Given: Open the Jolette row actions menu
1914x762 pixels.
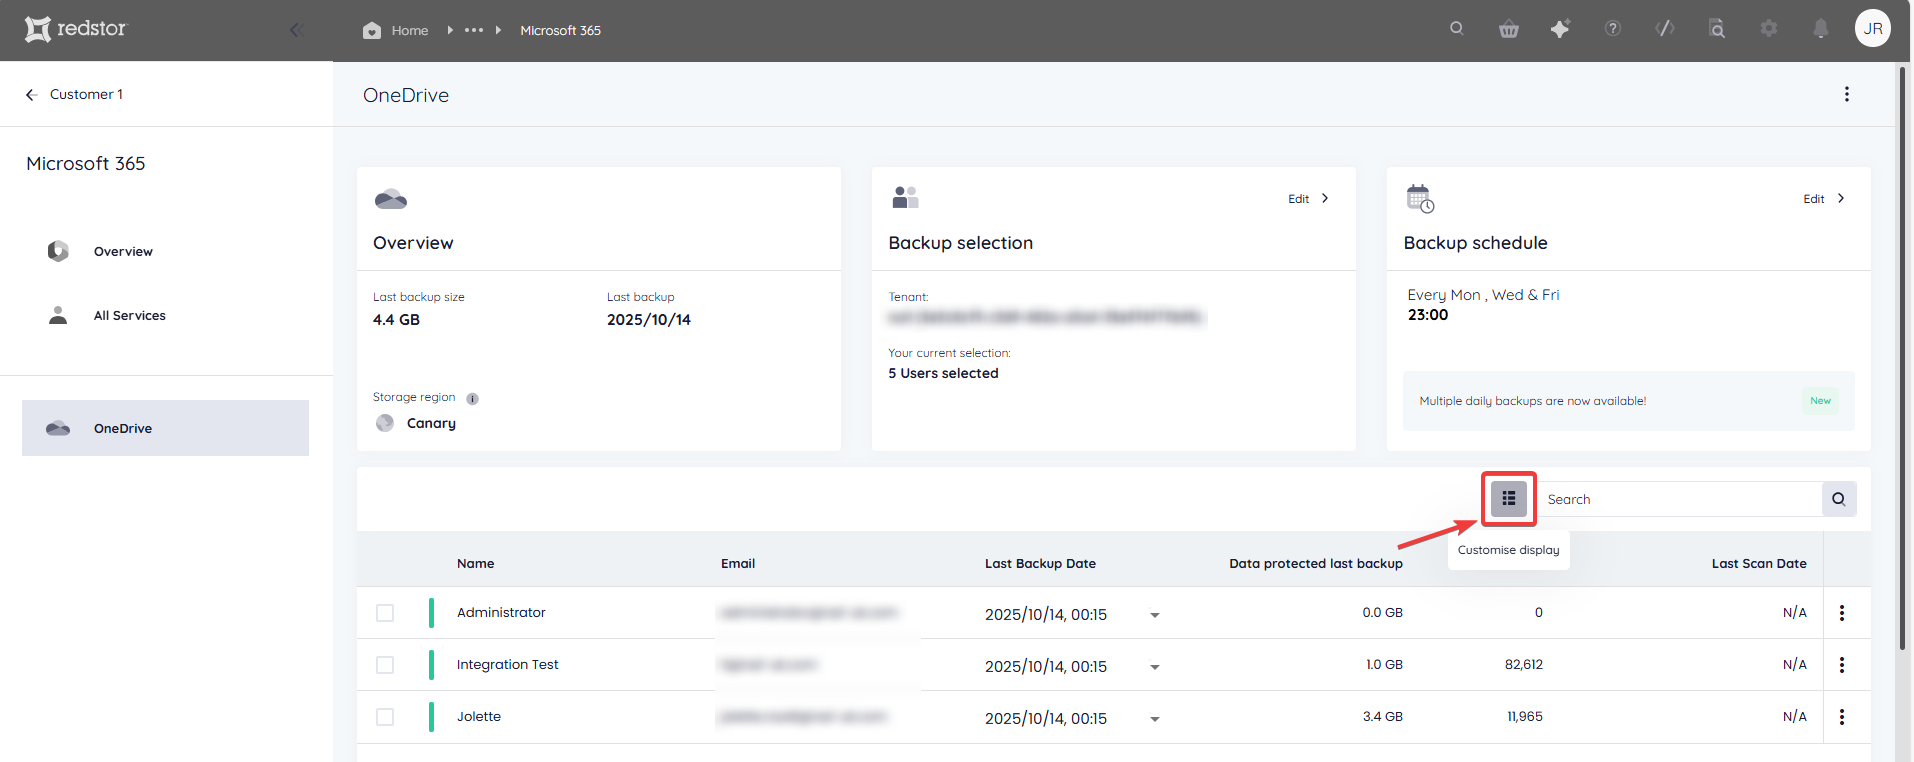Looking at the screenshot, I should pyautogui.click(x=1842, y=717).
